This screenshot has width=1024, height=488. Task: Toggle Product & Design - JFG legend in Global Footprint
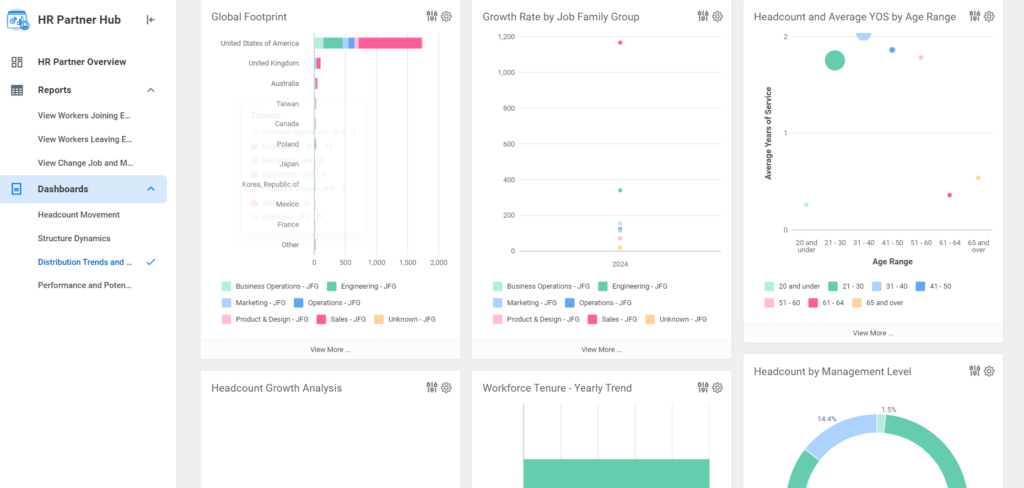[264, 319]
